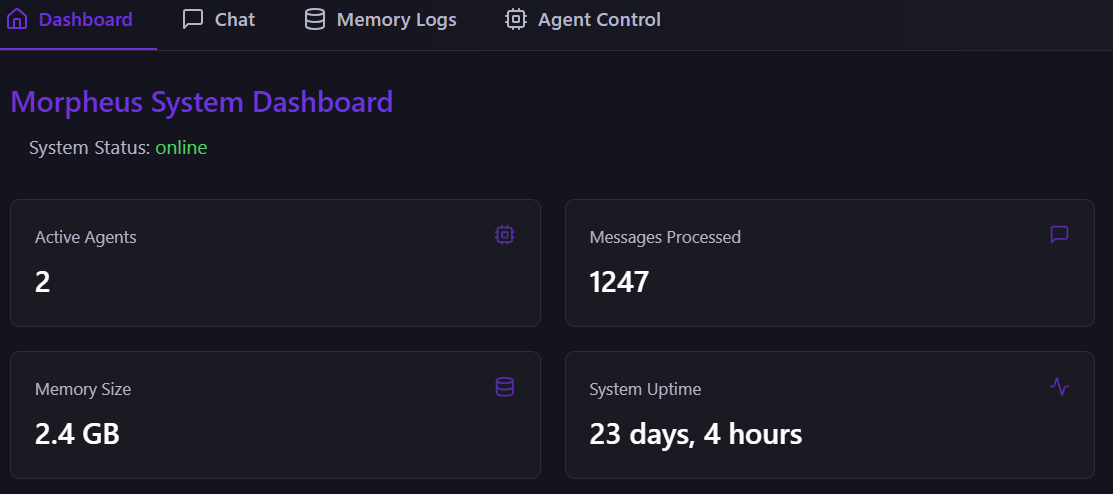The image size is (1113, 494).
Task: Click the home icon beside Dashboard
Action: point(16,19)
